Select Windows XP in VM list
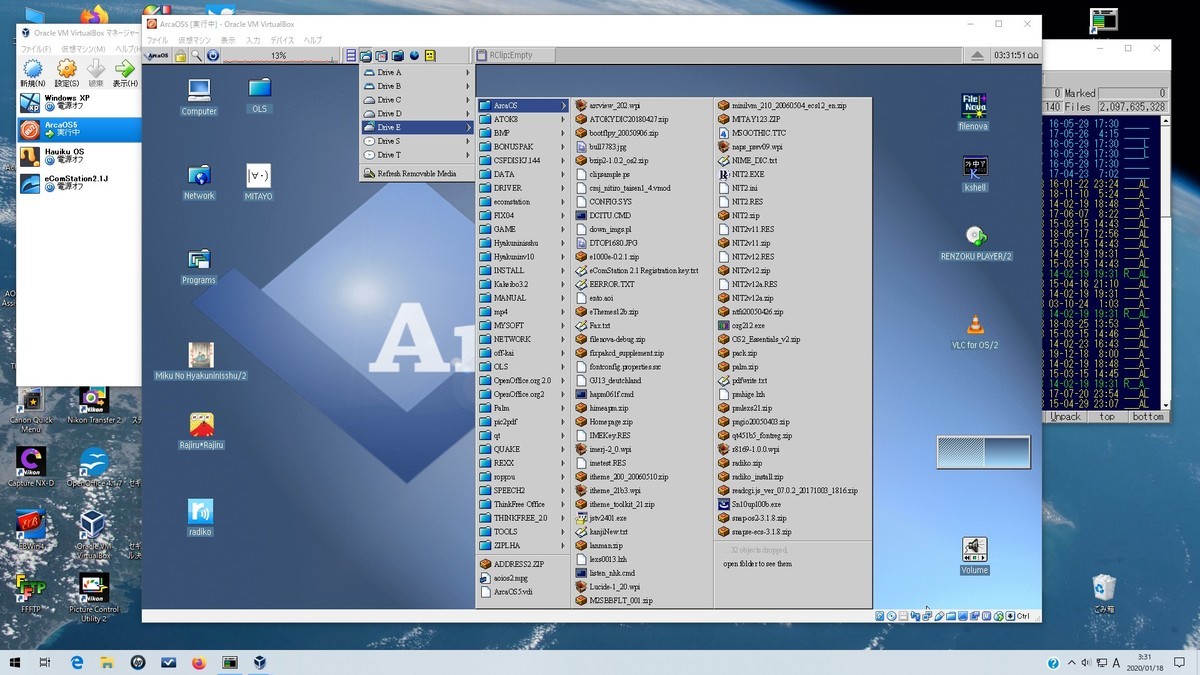1200x675 pixels. coord(78,103)
